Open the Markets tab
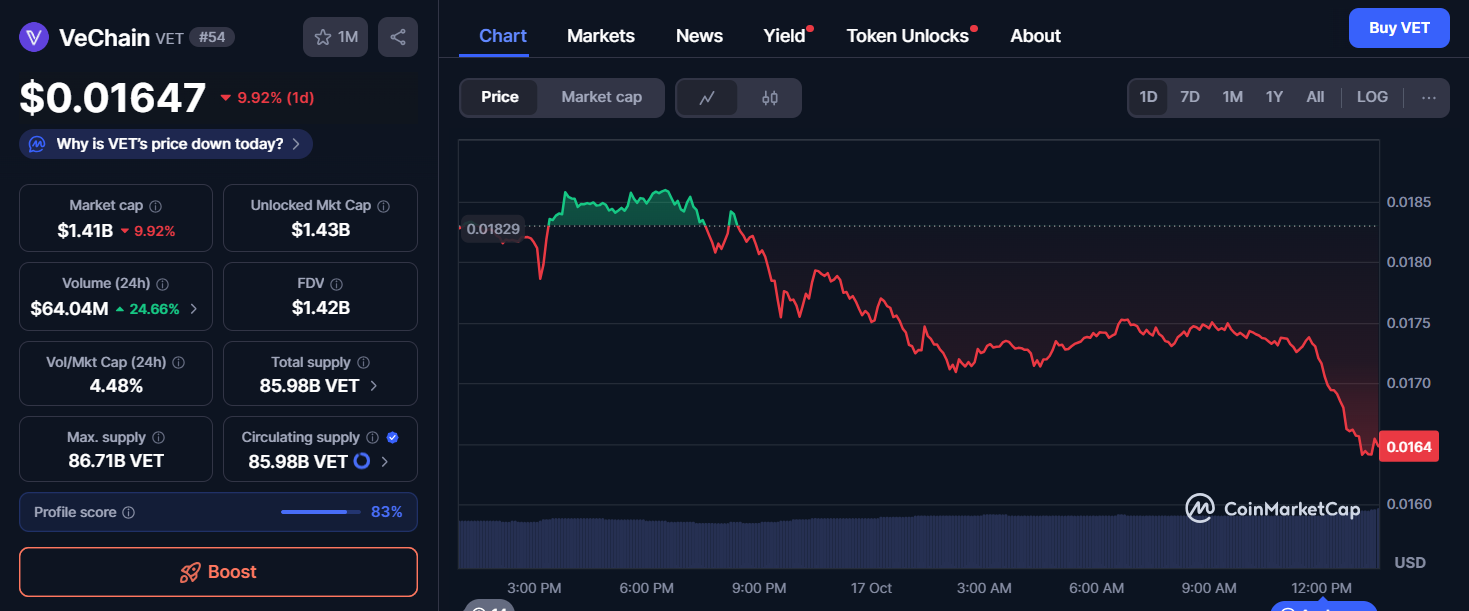The height and width of the screenshot is (611, 1469). [x=600, y=35]
